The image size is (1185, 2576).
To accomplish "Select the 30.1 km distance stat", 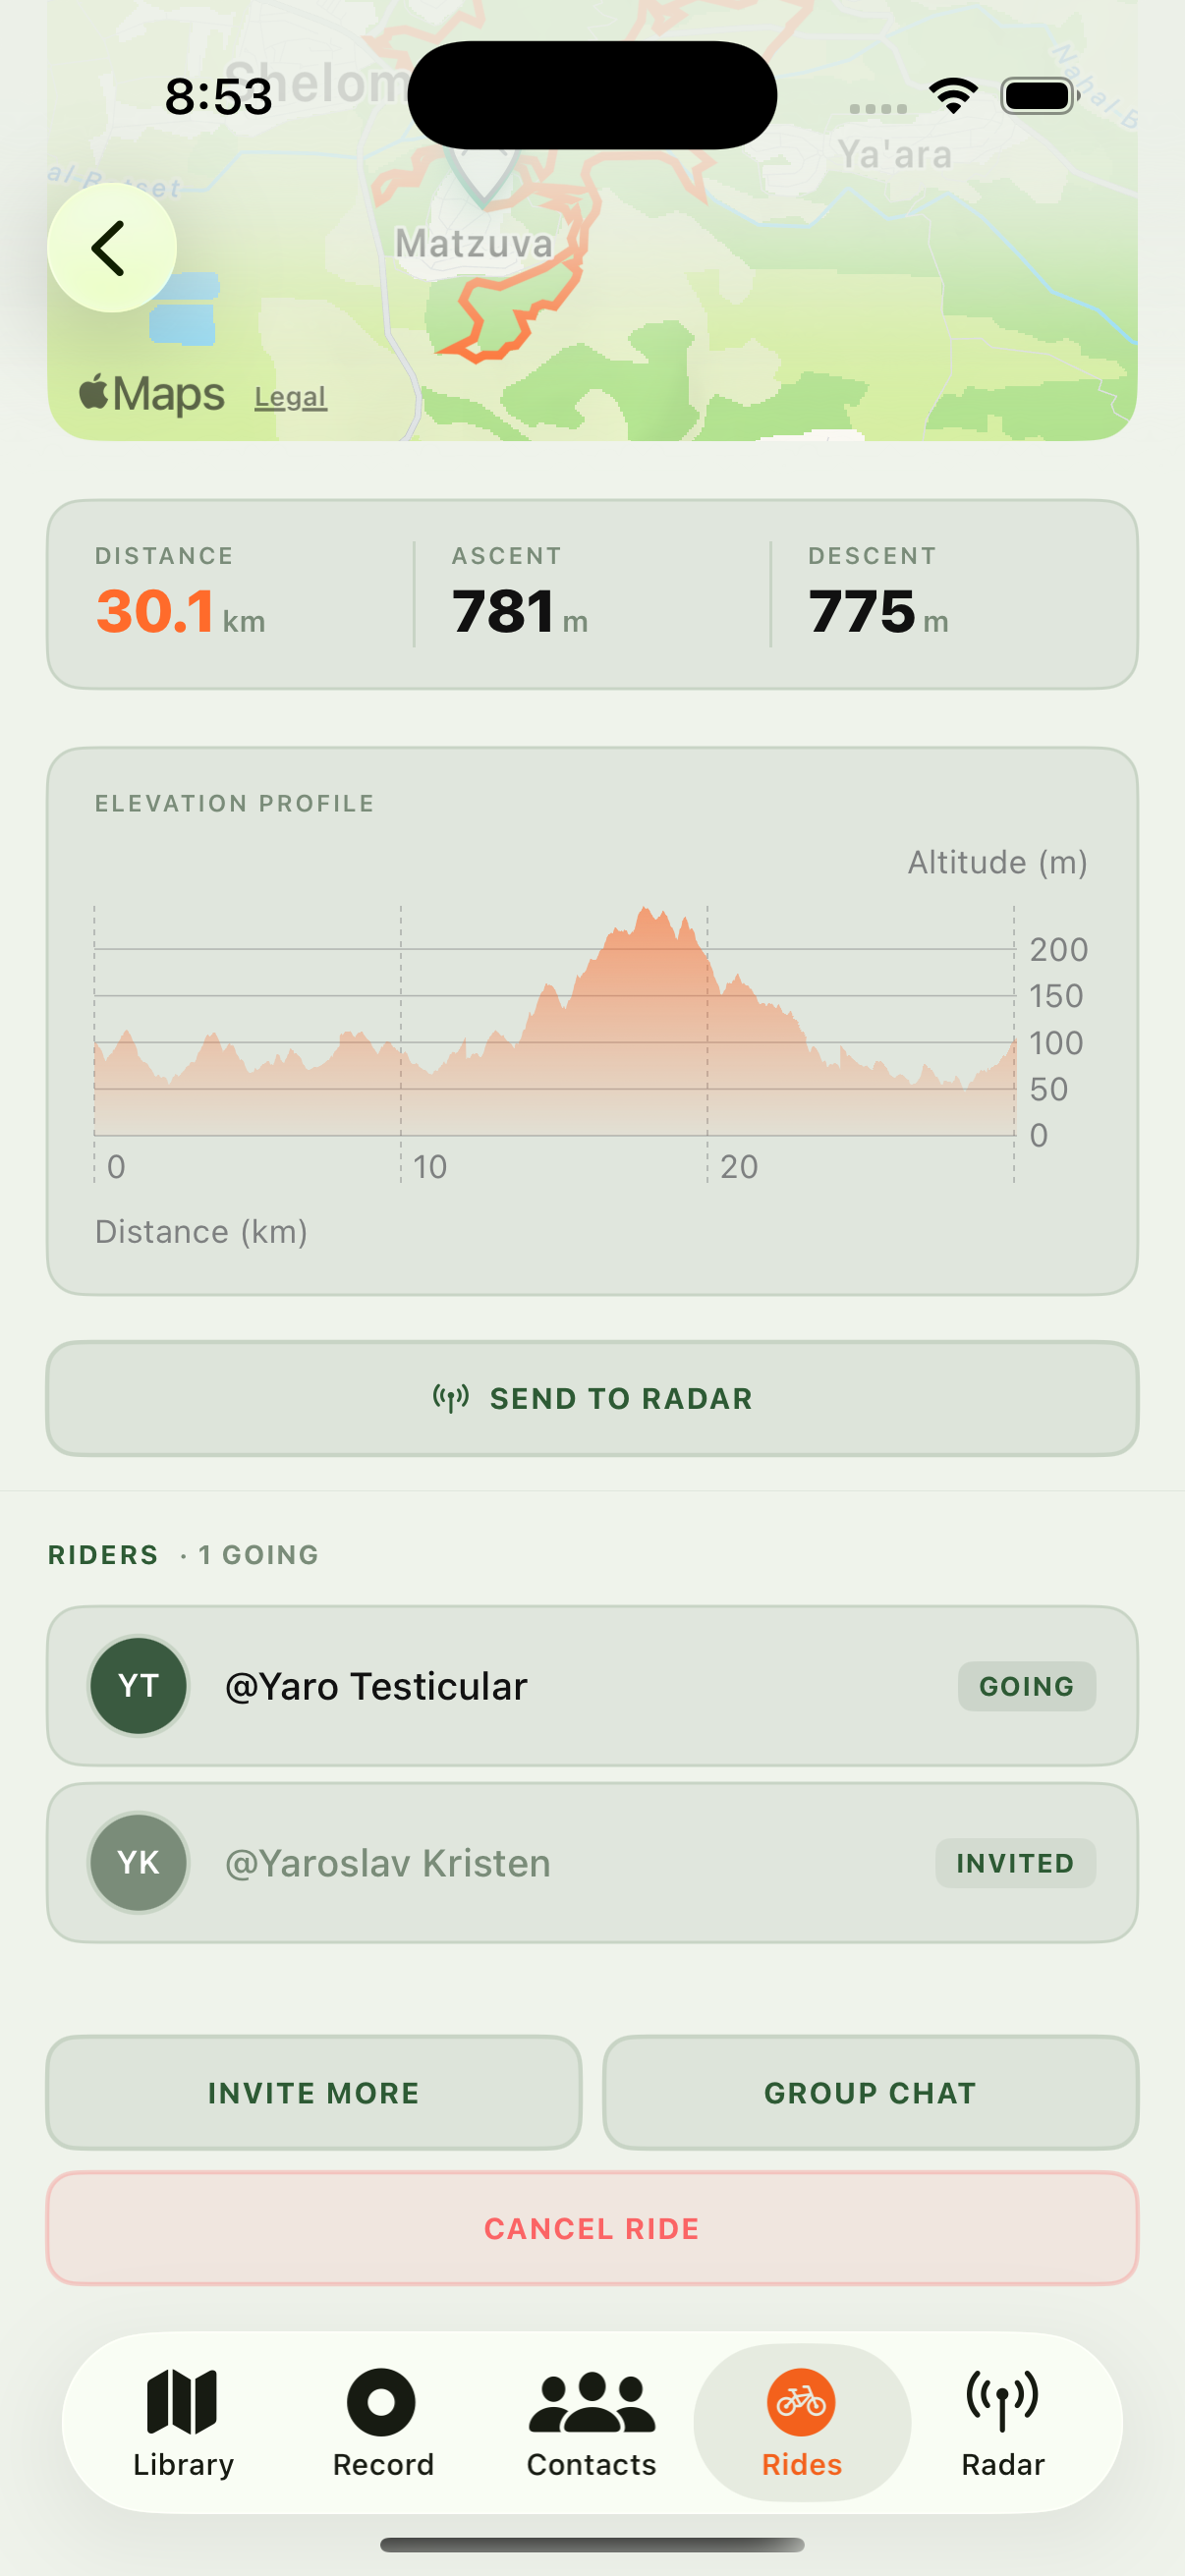I will [180, 611].
